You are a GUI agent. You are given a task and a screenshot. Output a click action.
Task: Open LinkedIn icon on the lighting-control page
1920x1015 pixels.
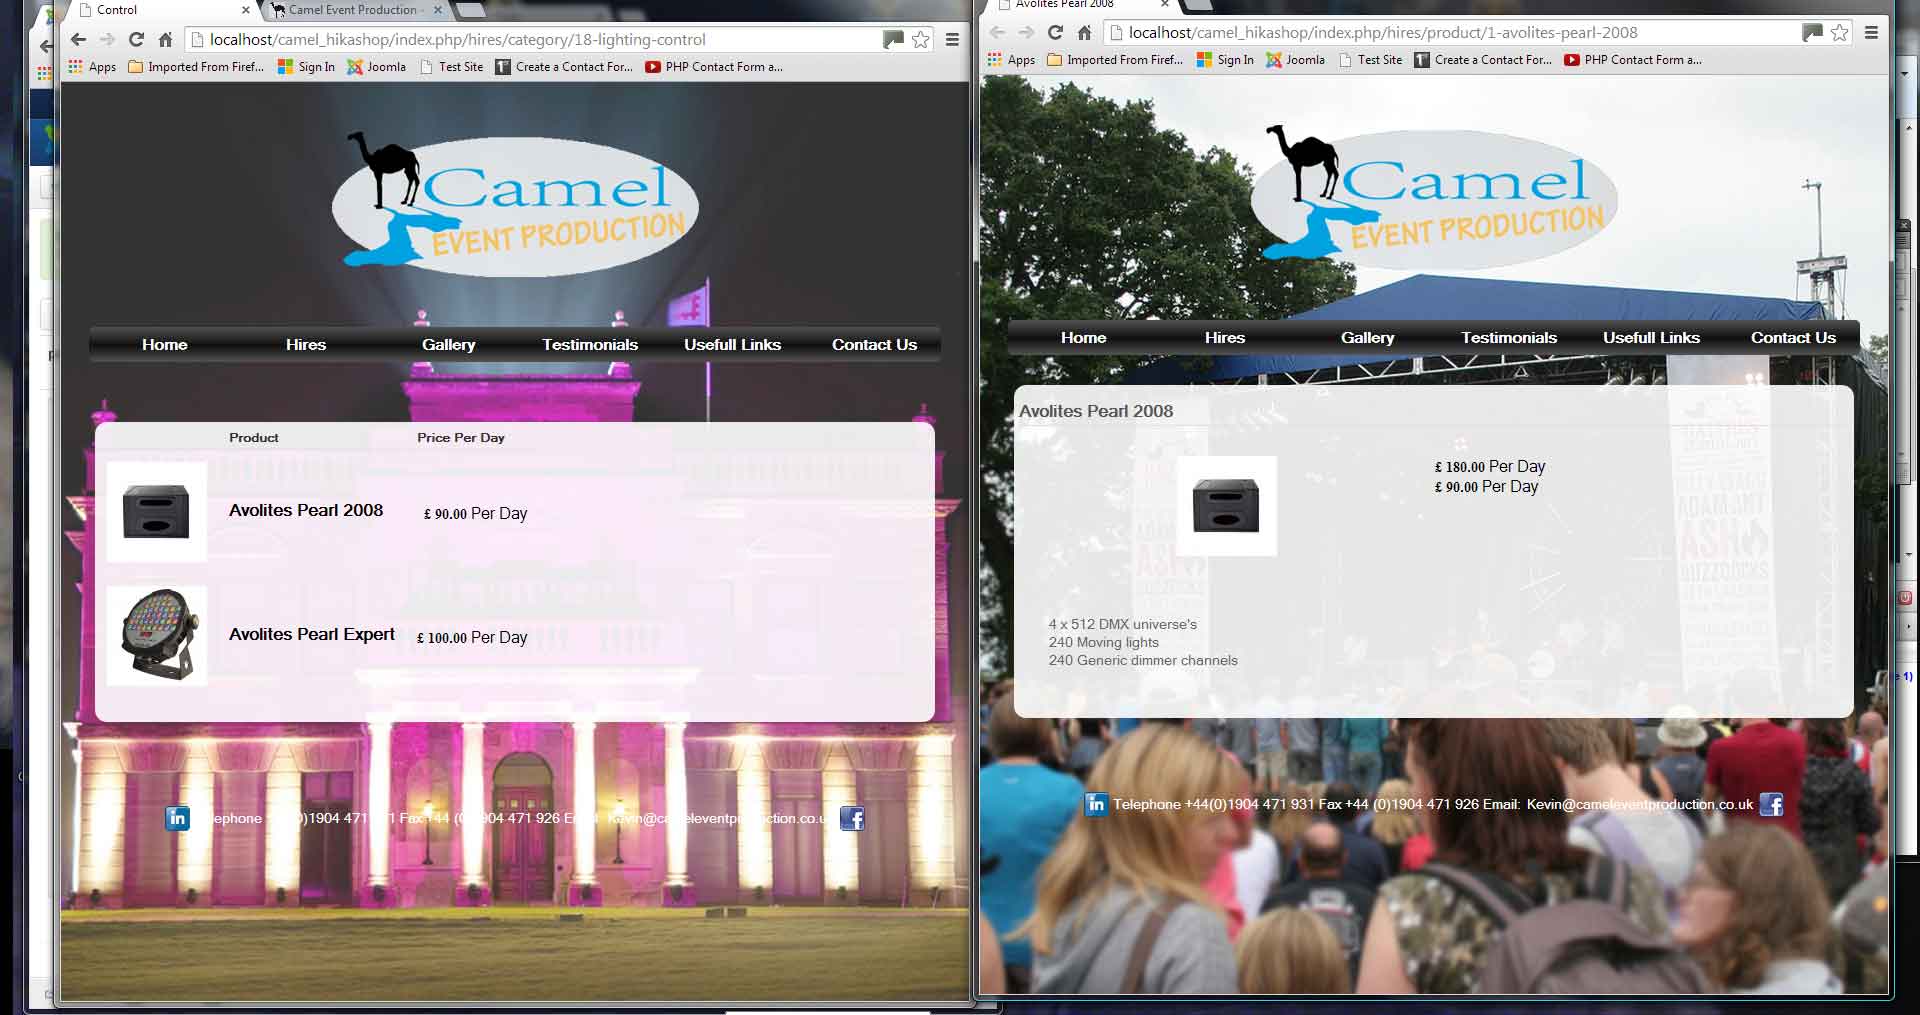tap(177, 818)
